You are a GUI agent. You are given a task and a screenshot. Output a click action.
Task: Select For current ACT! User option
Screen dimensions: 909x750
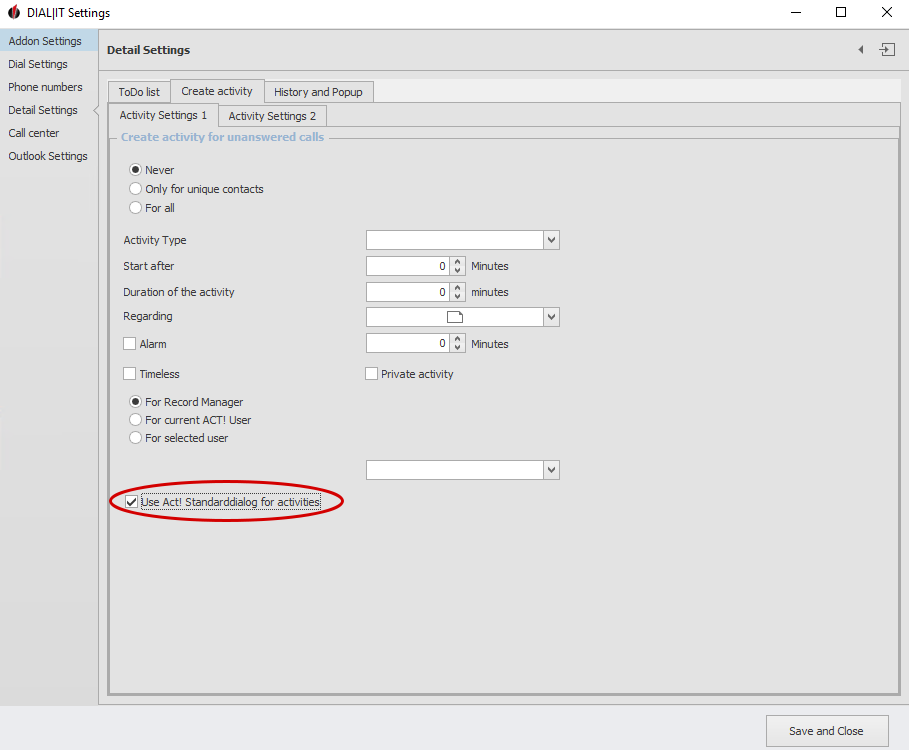[135, 420]
